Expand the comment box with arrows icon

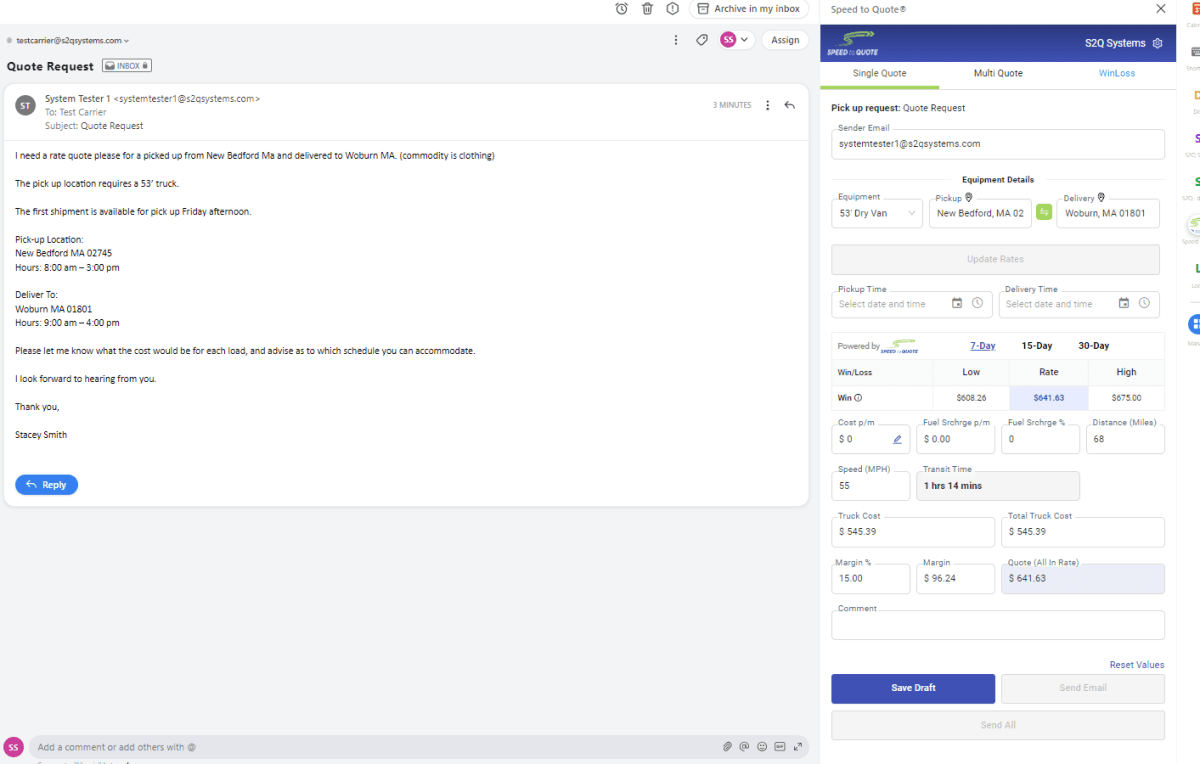point(796,747)
